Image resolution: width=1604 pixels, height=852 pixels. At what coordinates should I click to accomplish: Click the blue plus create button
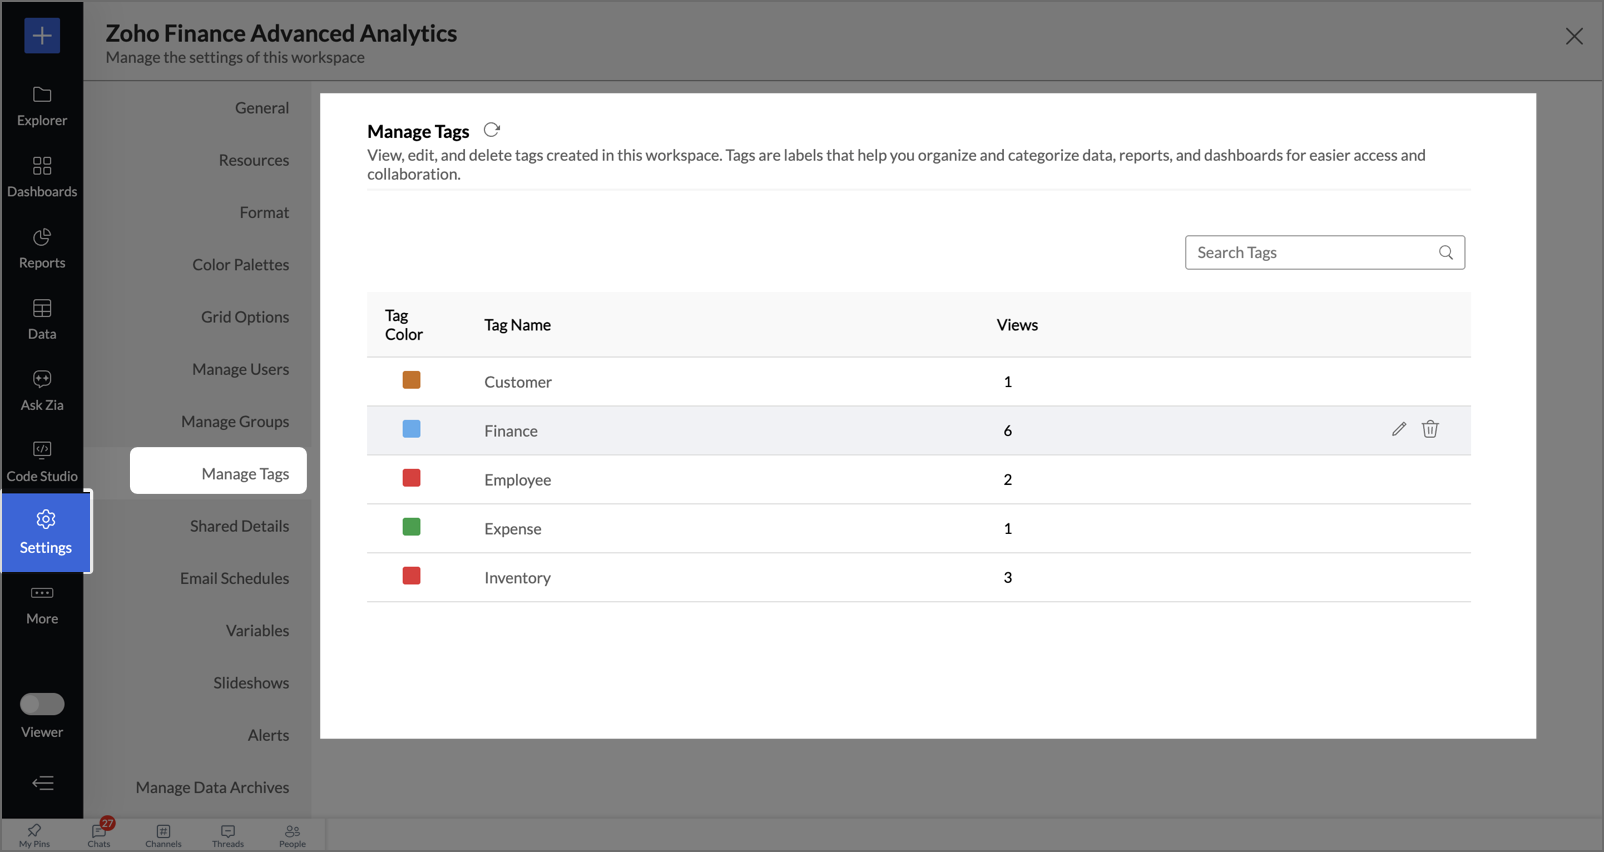click(x=42, y=36)
